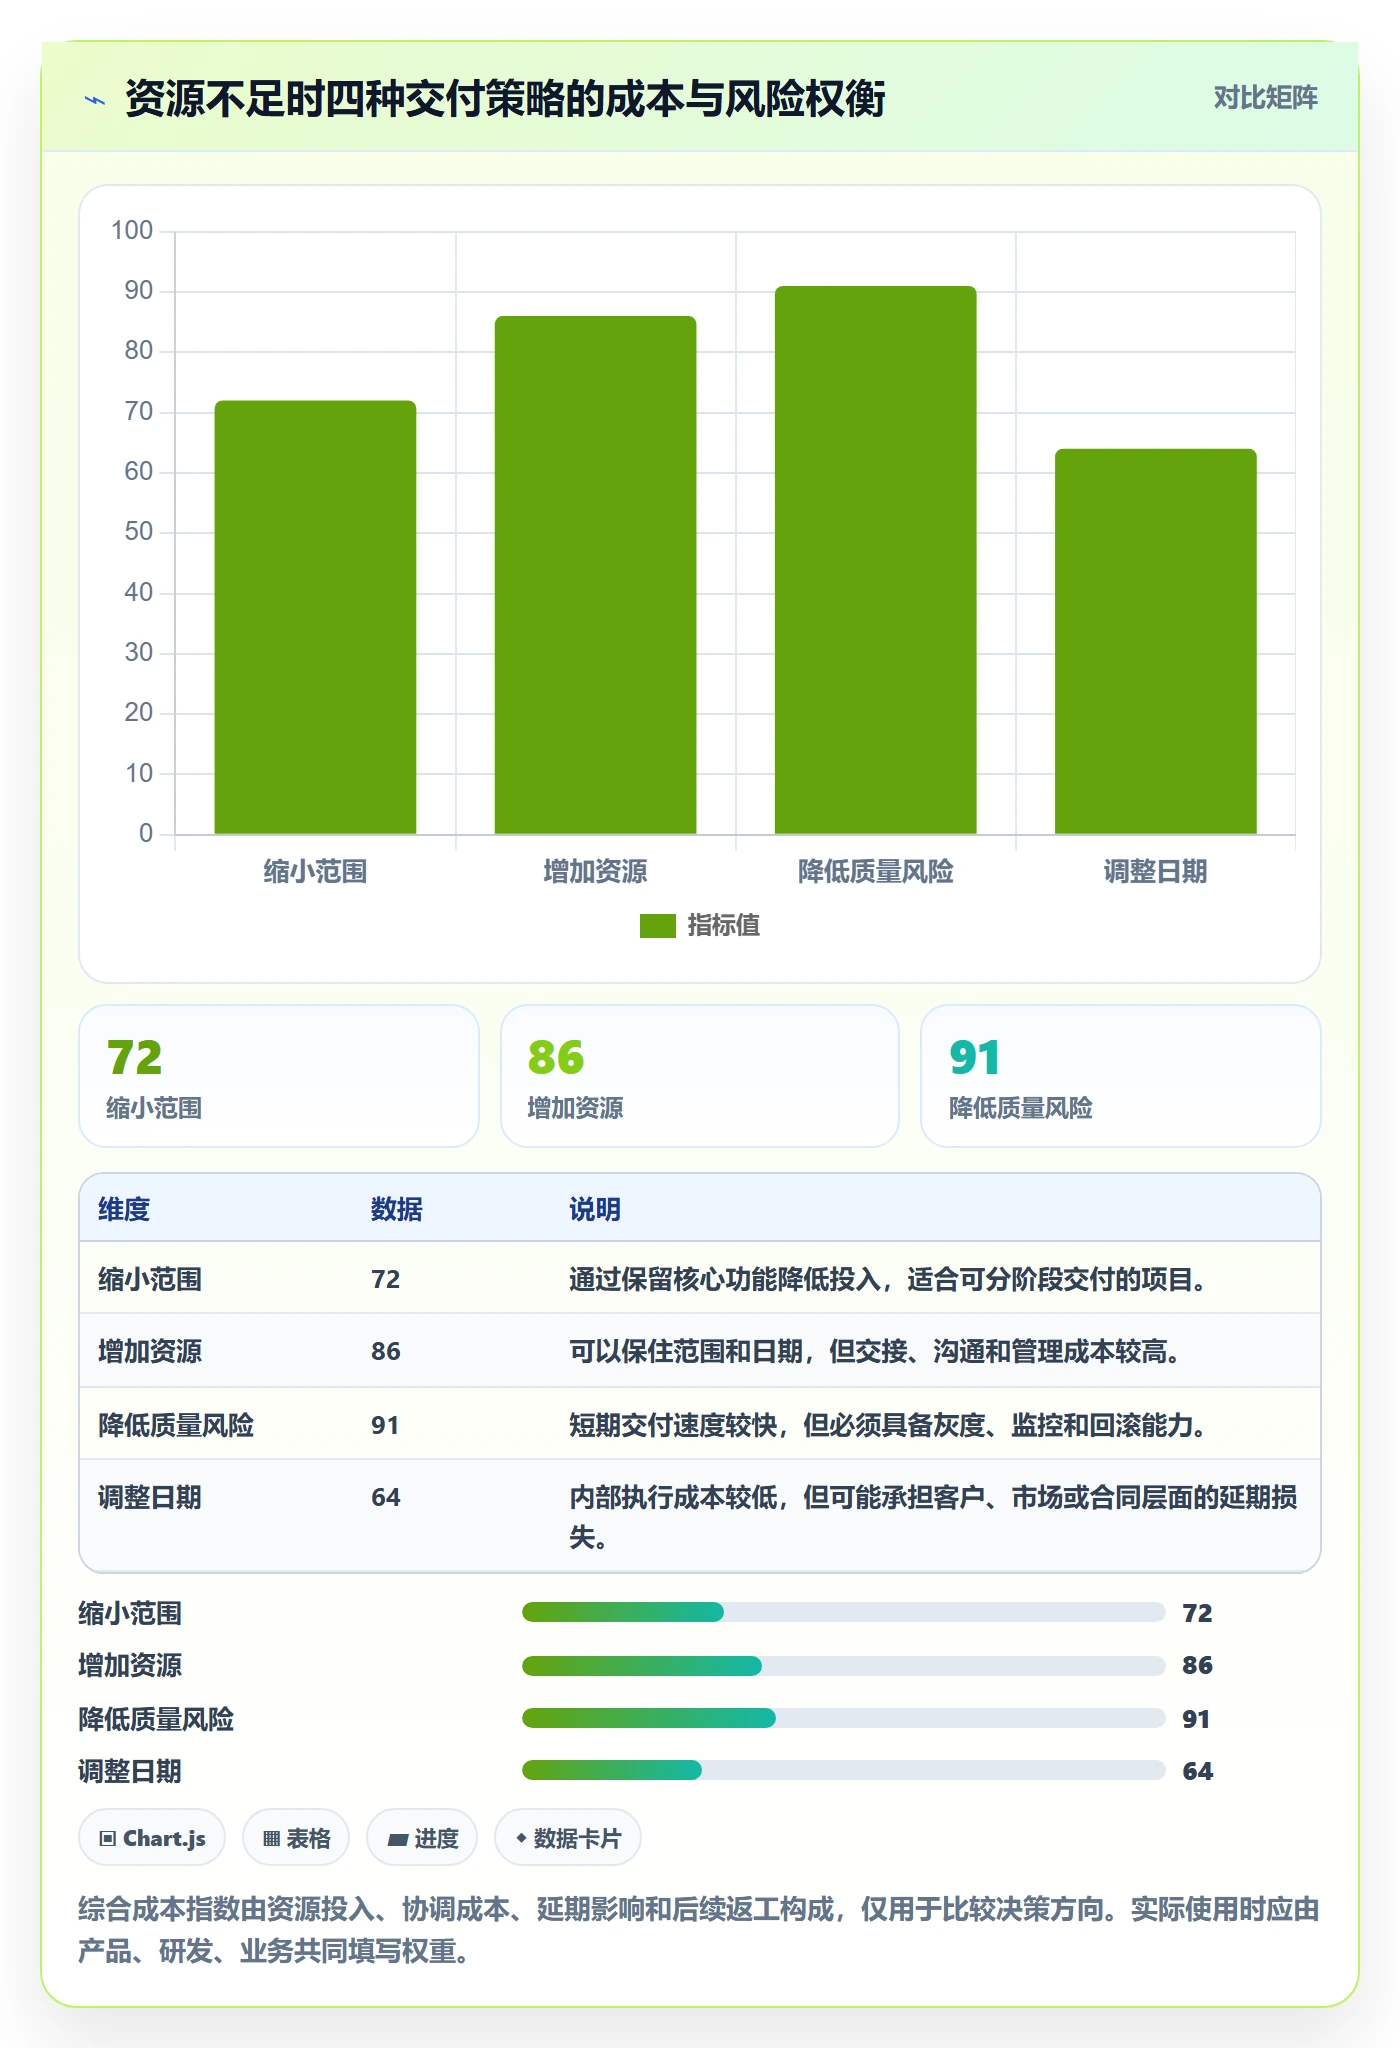Open the 91 降低质量风险 data card
Image resolution: width=1400 pixels, height=2048 pixels.
[x=1121, y=1076]
